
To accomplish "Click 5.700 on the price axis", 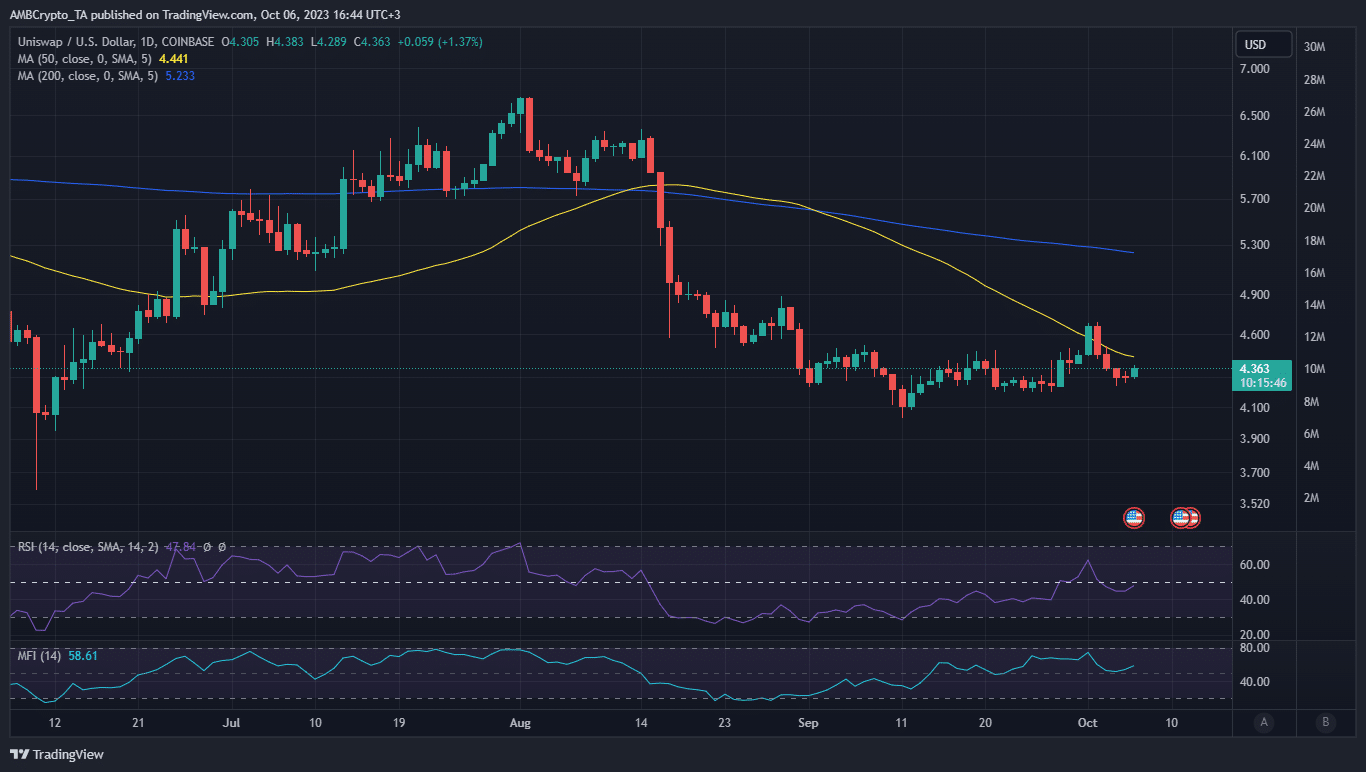I will click(x=1255, y=199).
